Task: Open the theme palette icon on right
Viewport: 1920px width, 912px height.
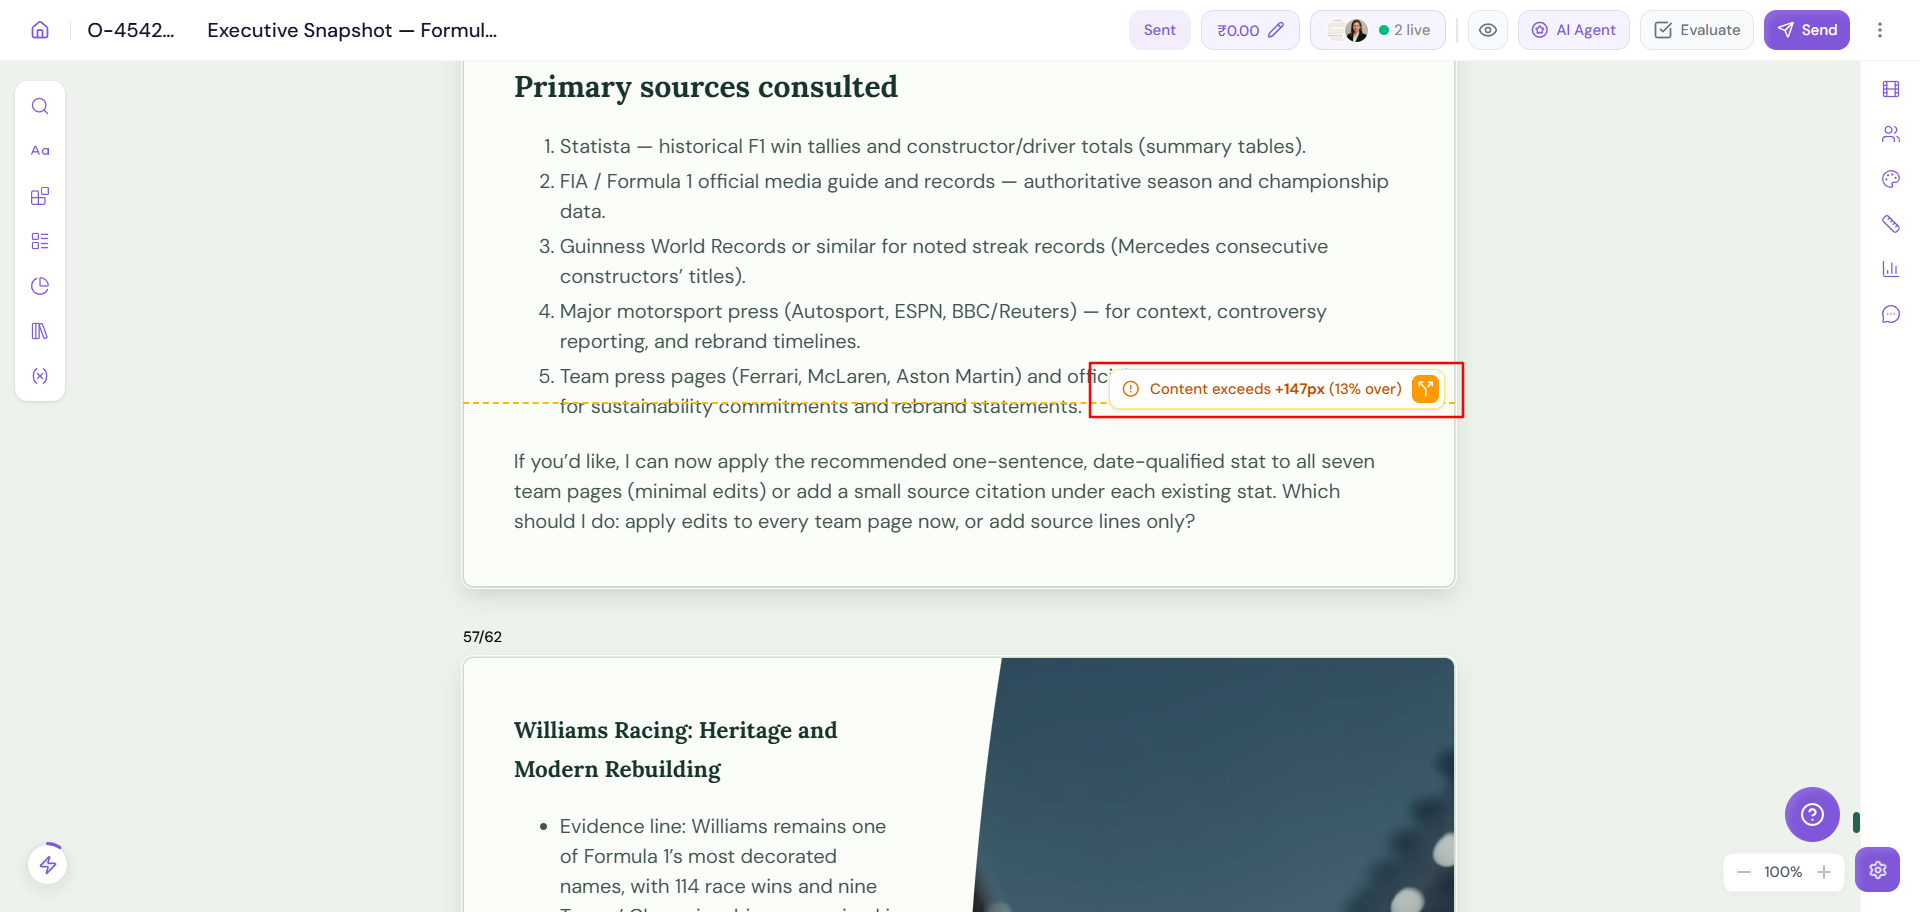Action: click(1890, 179)
